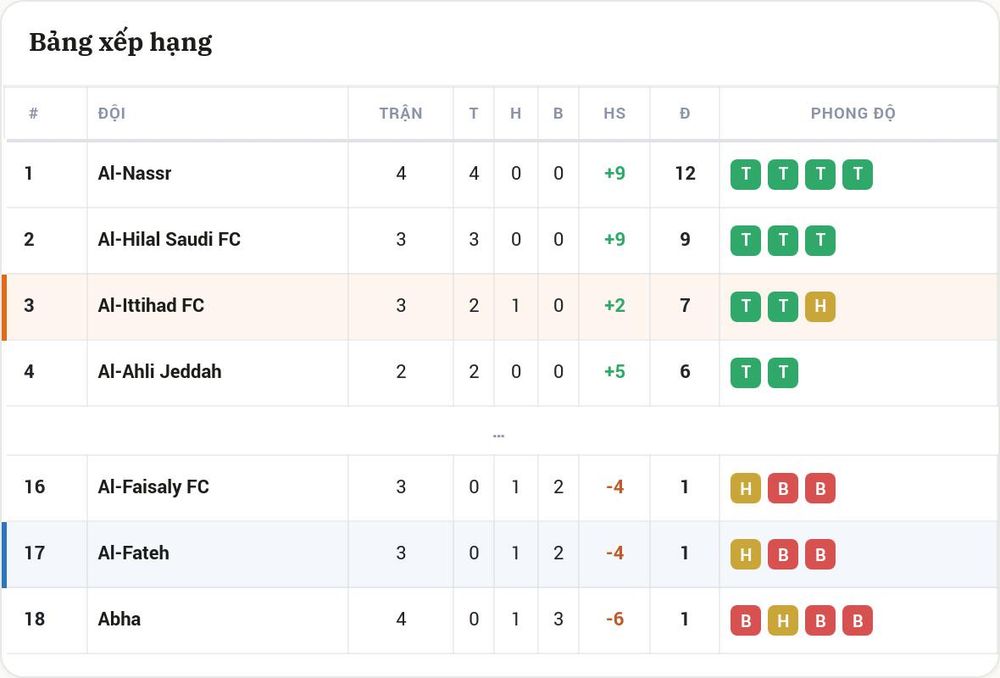The image size is (1000, 678).
Task: Click Abha's yellow H form badge
Action: point(783,621)
